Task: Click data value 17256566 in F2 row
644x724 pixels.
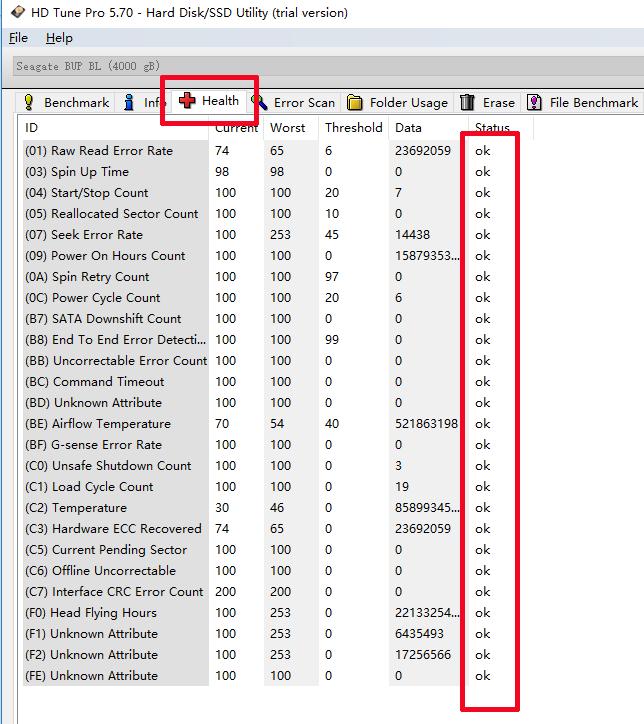Action: 423,655
